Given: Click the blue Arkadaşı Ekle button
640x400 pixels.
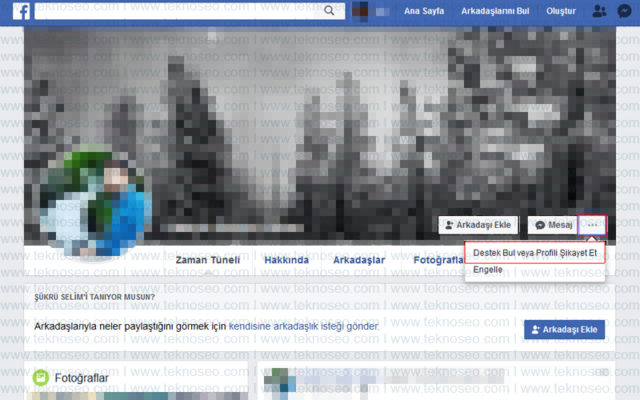Looking at the screenshot, I should 564,329.
